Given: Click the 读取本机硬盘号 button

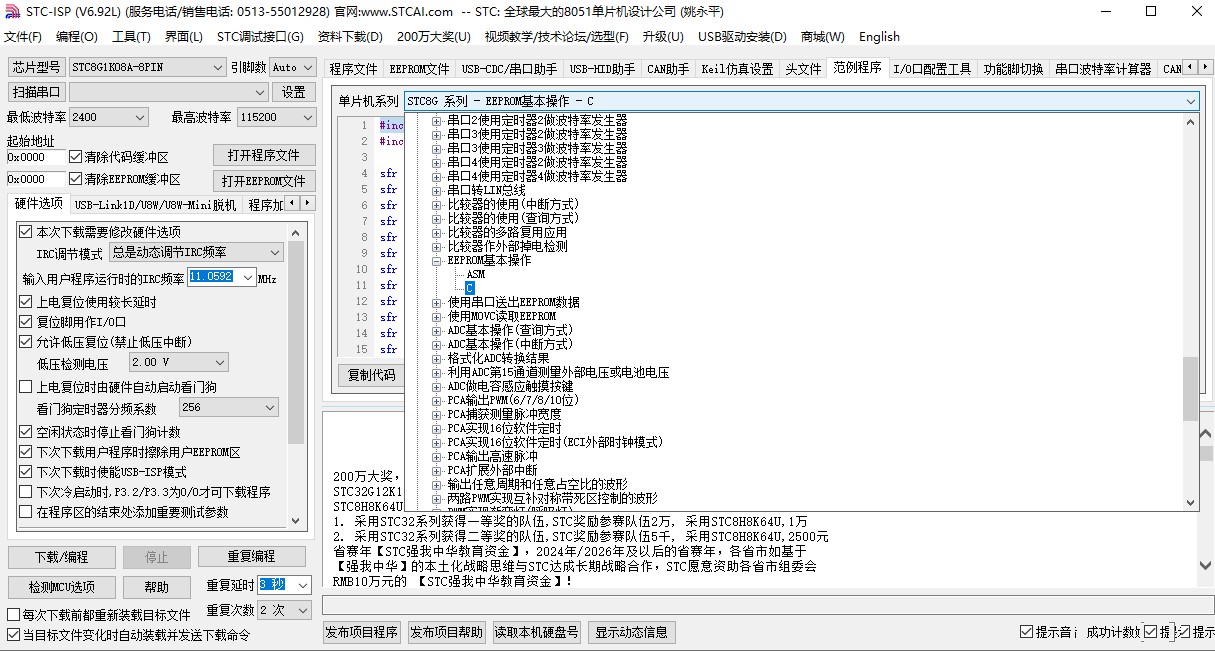Looking at the screenshot, I should (x=537, y=632).
